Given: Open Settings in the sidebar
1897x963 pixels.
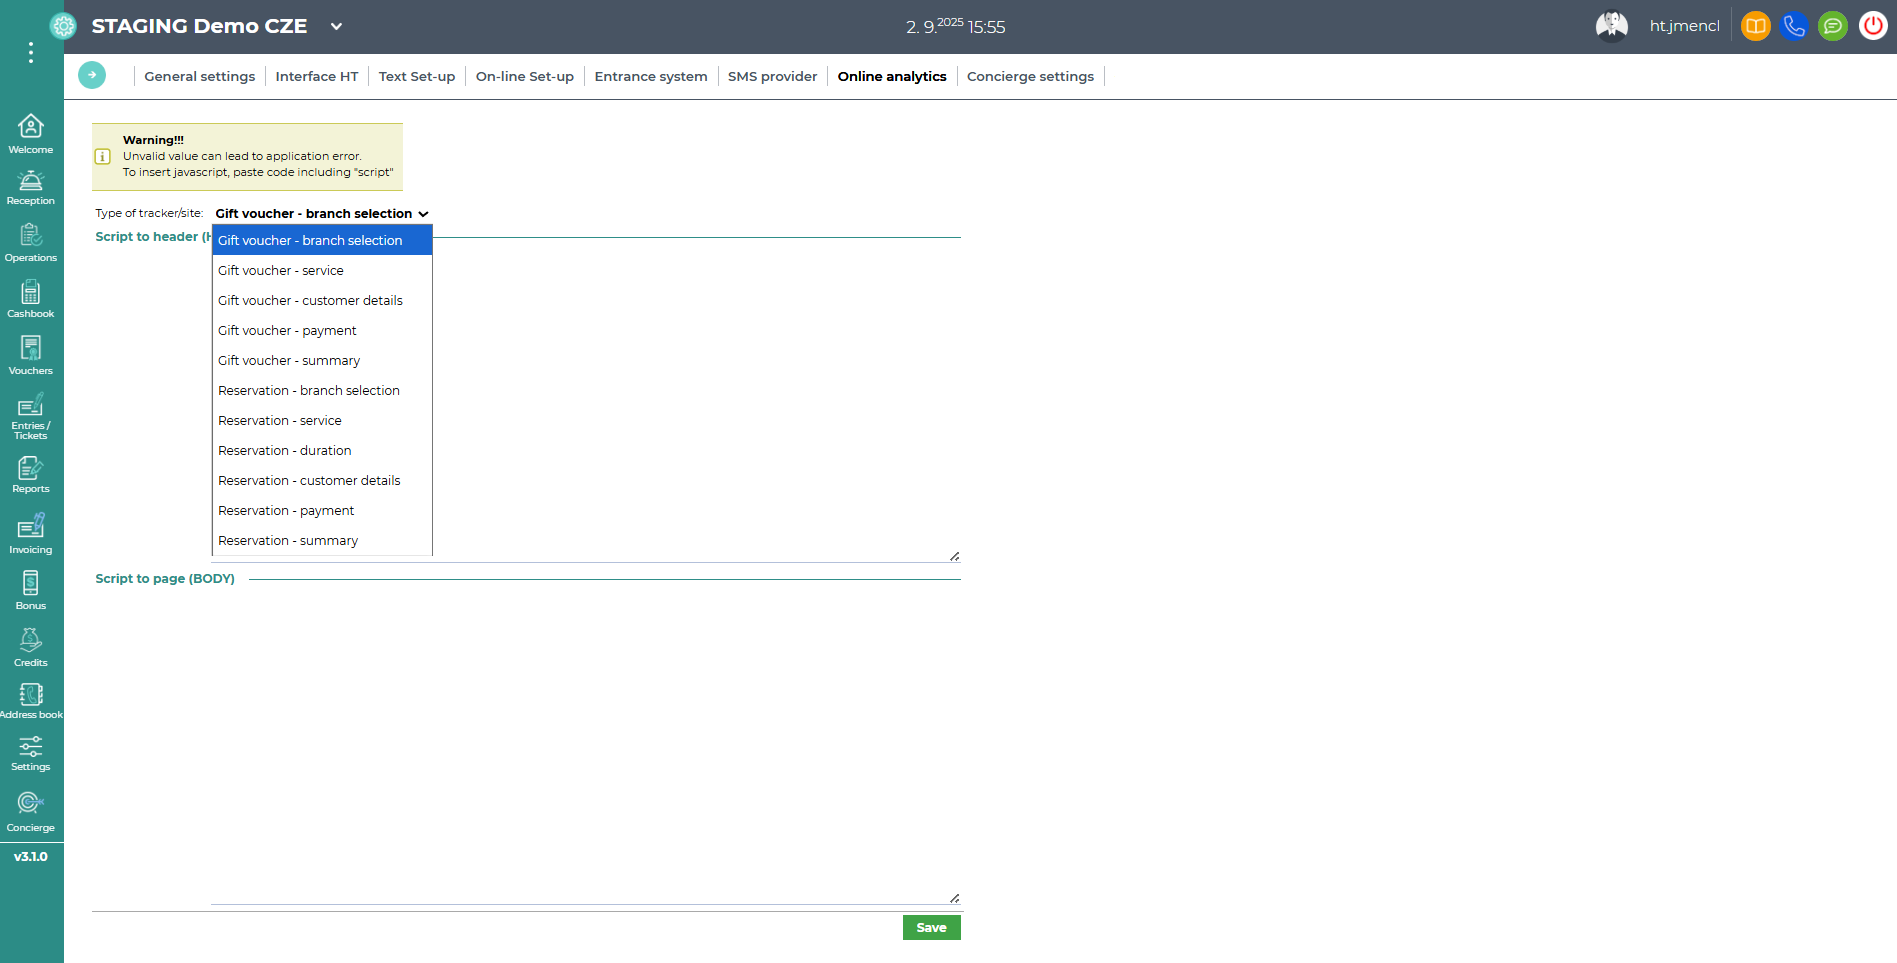Looking at the screenshot, I should pos(31,753).
